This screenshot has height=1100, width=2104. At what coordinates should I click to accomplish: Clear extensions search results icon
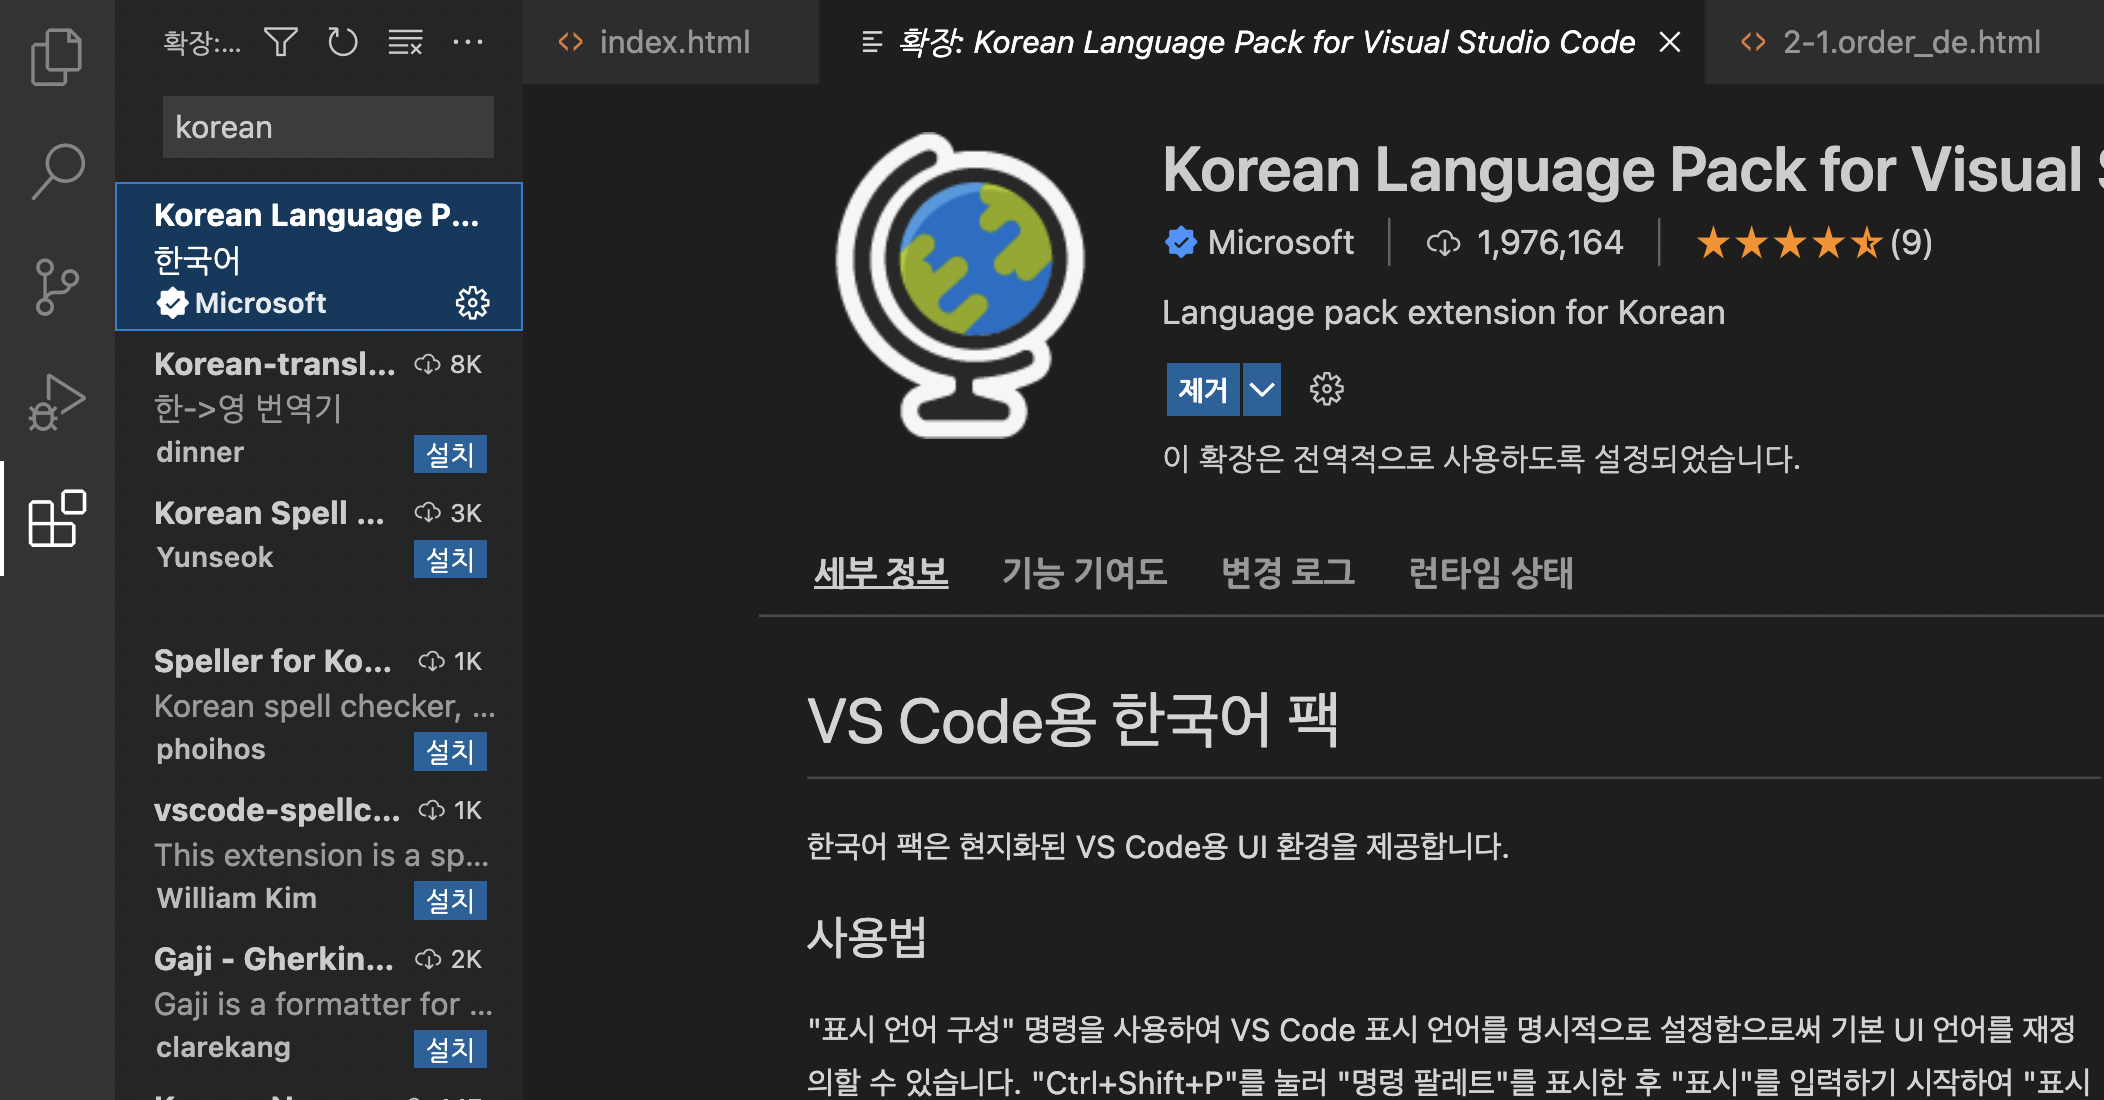405,42
